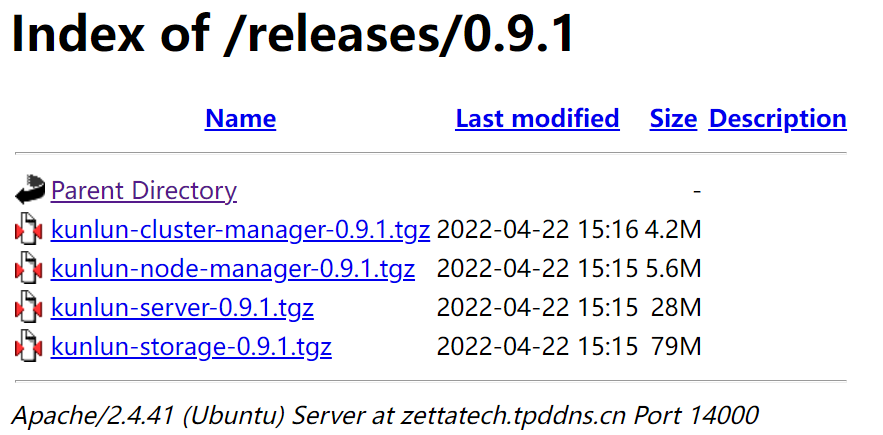
Task: Click the modified date of kunlun-server
Action: point(537,308)
